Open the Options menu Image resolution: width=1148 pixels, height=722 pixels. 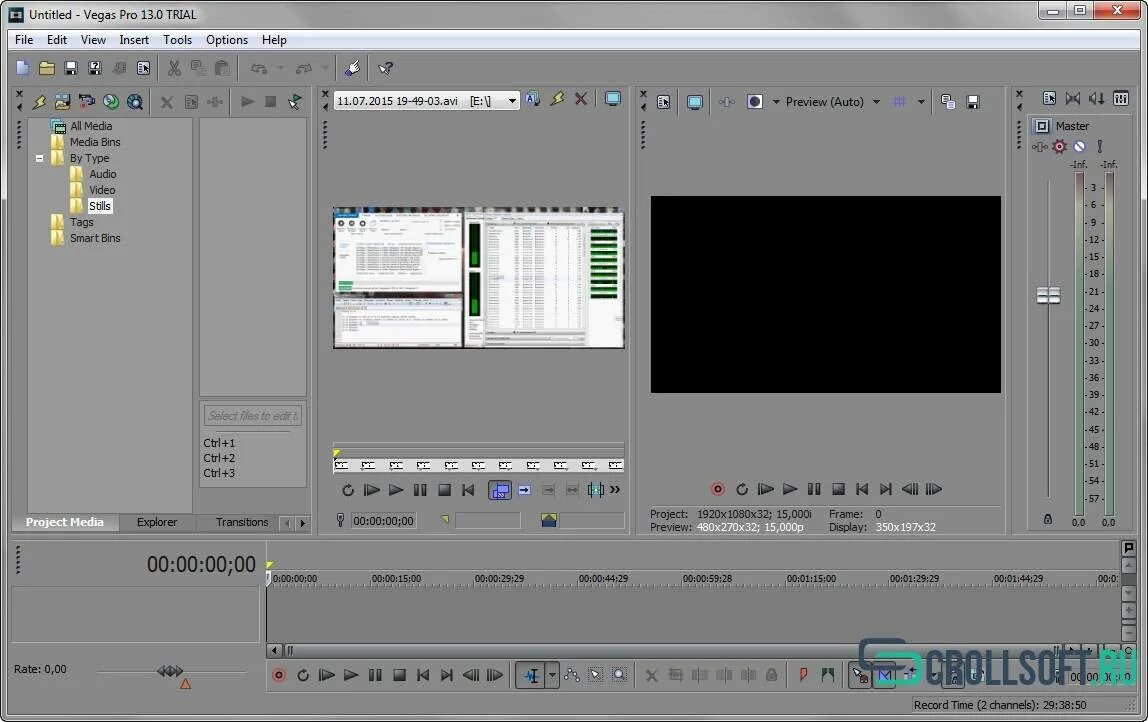[227, 40]
